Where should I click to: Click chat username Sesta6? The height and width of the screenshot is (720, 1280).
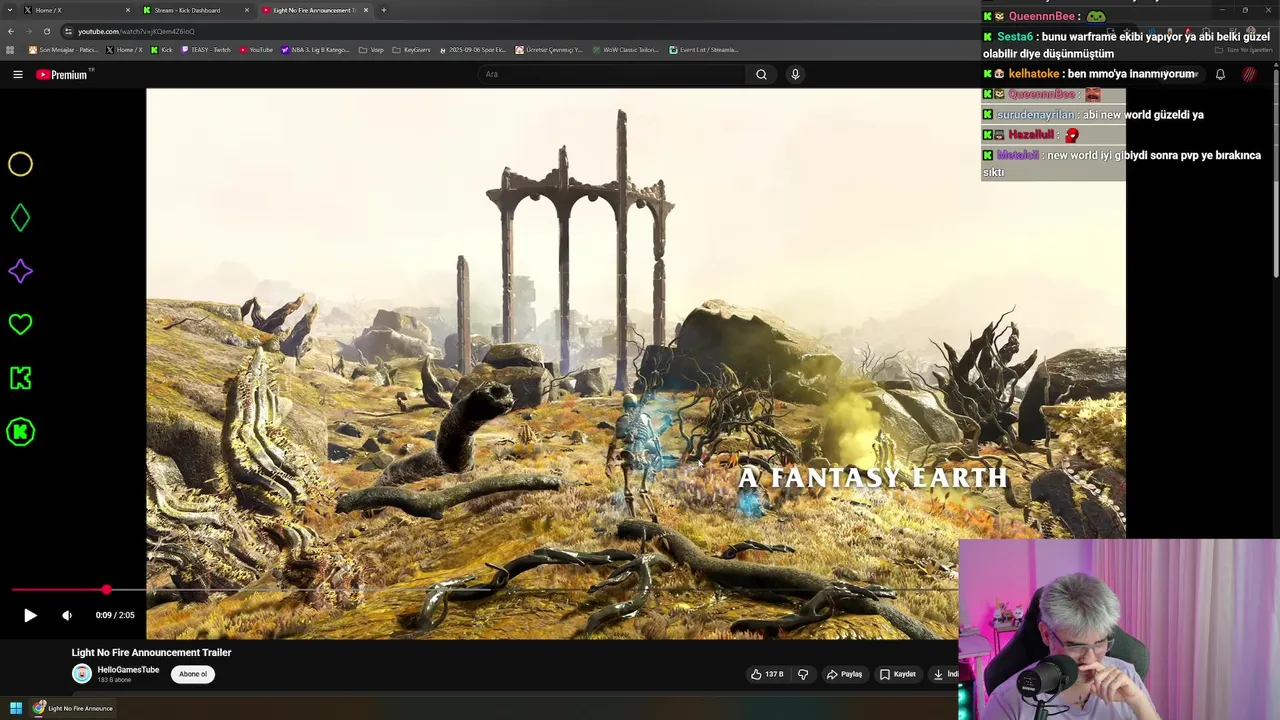point(1015,37)
